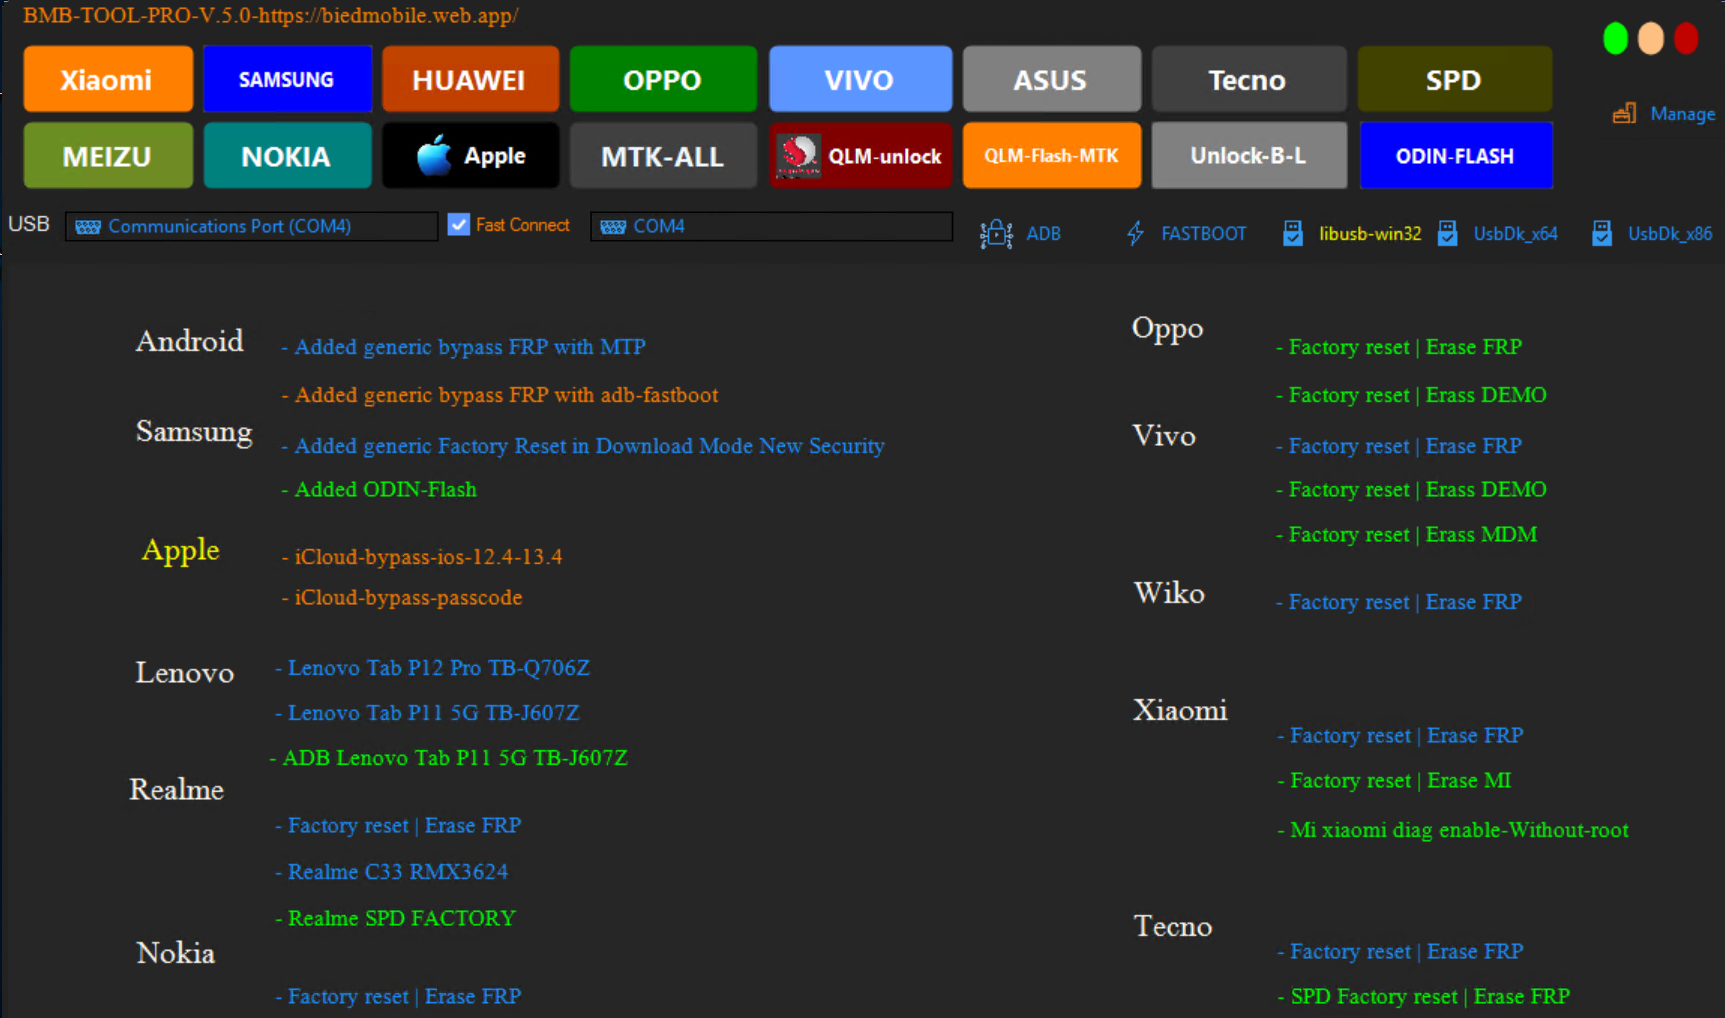Click 'ADB Lenovo Tab P11 5G TB-J607Z'
The width and height of the screenshot is (1725, 1018).
449,758
